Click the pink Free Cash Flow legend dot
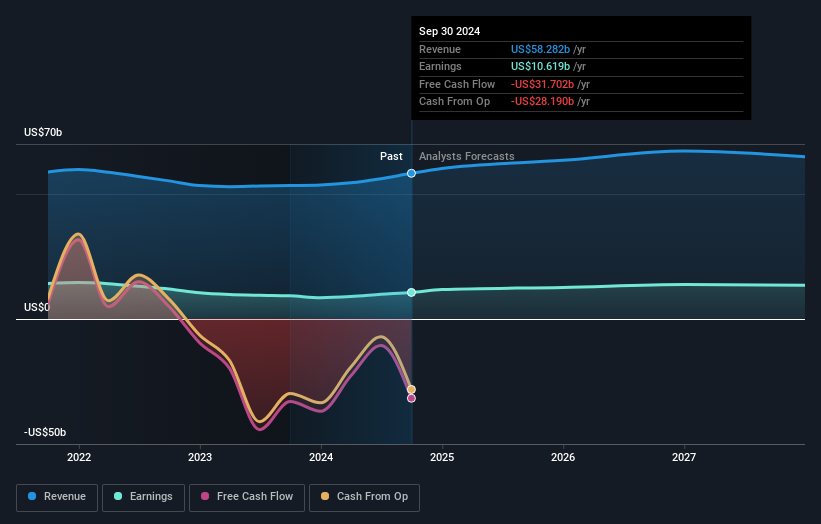821x524 pixels. (x=205, y=496)
